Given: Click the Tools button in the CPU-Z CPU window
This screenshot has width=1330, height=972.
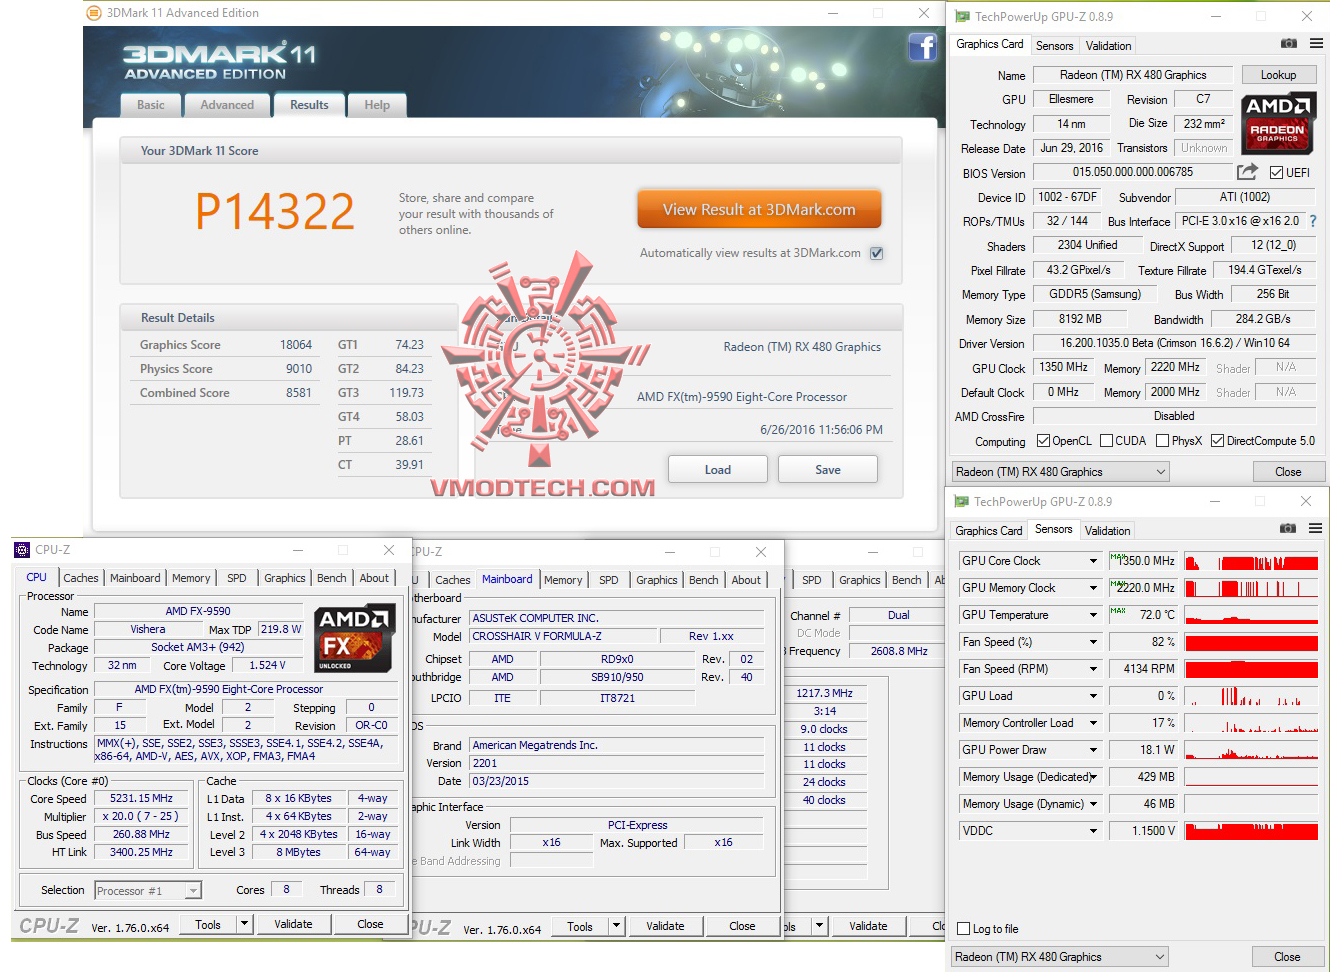Looking at the screenshot, I should click(x=208, y=925).
